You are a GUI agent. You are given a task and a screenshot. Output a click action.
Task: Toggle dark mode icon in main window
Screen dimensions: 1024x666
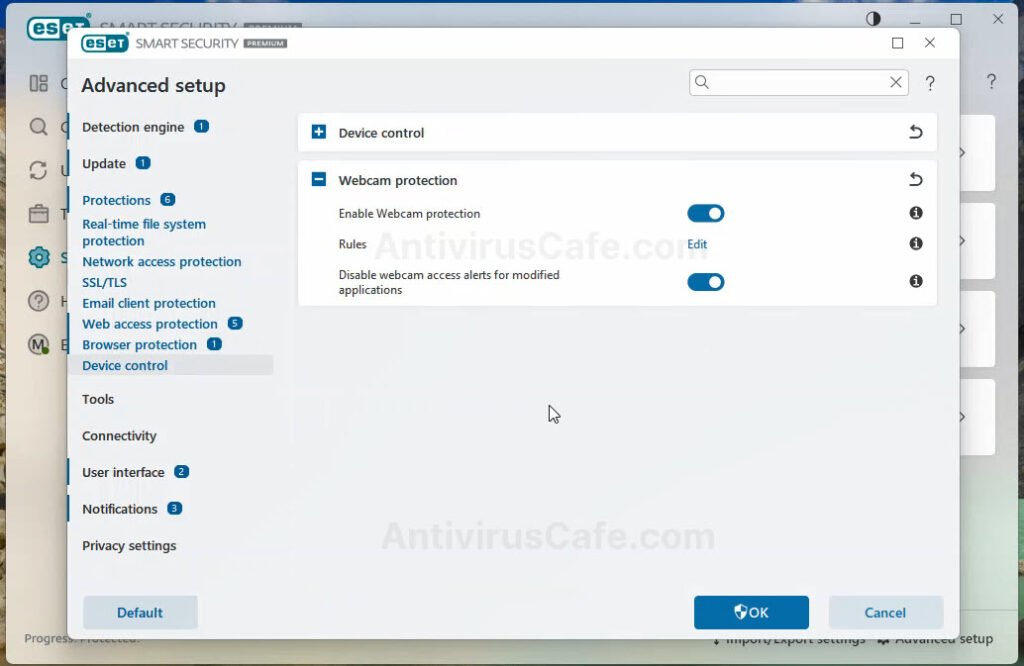pos(873,19)
